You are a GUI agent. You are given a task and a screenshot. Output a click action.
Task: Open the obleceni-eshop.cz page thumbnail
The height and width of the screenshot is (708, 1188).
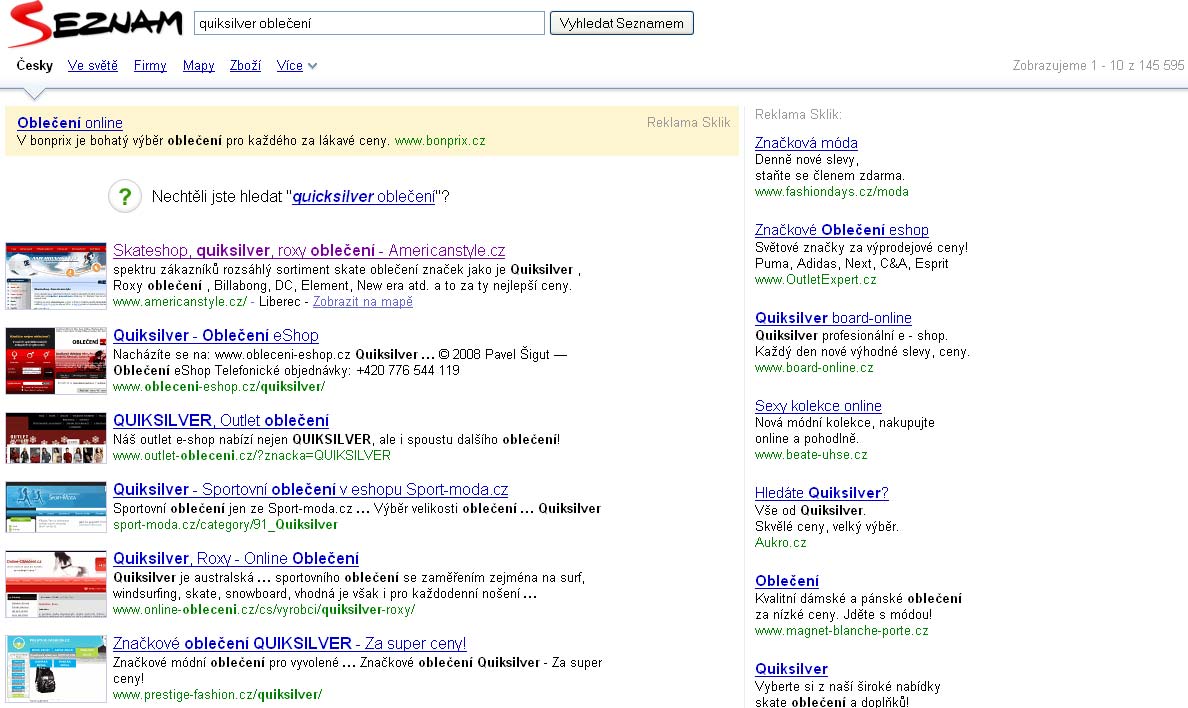coord(56,361)
